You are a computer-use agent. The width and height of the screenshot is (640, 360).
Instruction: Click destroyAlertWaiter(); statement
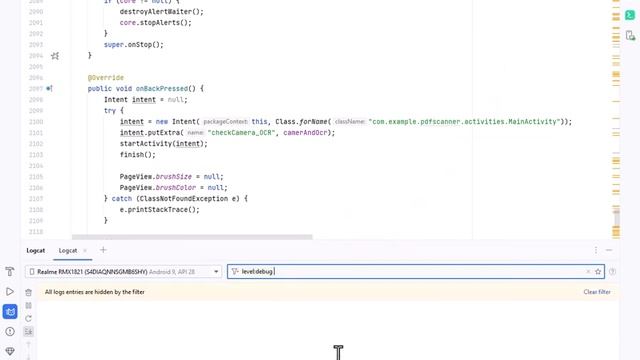162,11
